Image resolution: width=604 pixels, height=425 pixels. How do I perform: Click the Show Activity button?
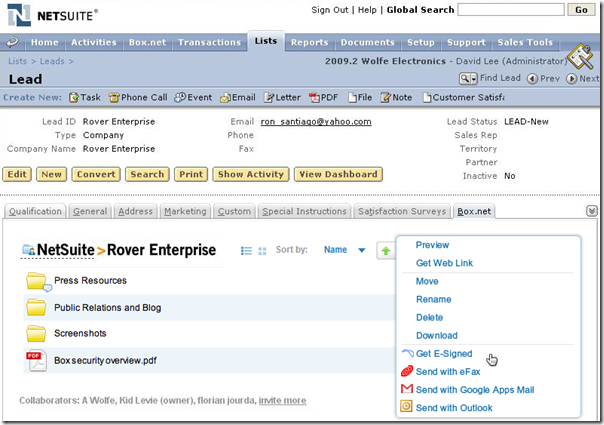click(251, 175)
